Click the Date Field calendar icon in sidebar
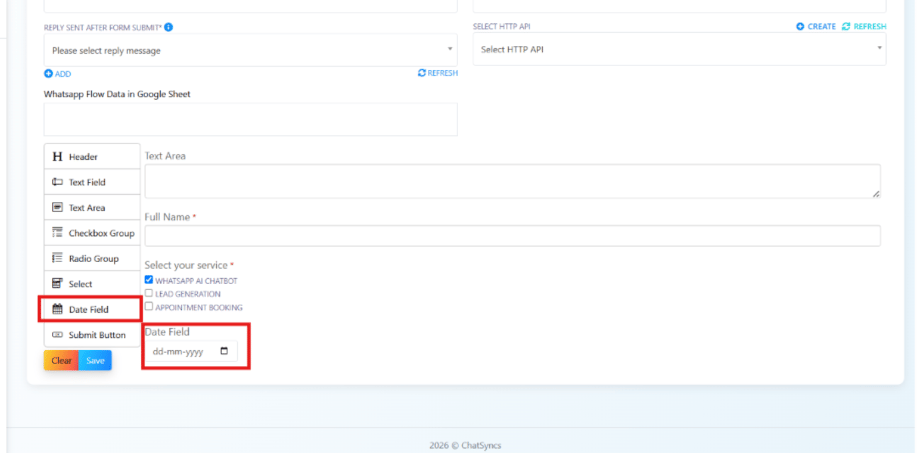917x453 pixels. point(57,309)
